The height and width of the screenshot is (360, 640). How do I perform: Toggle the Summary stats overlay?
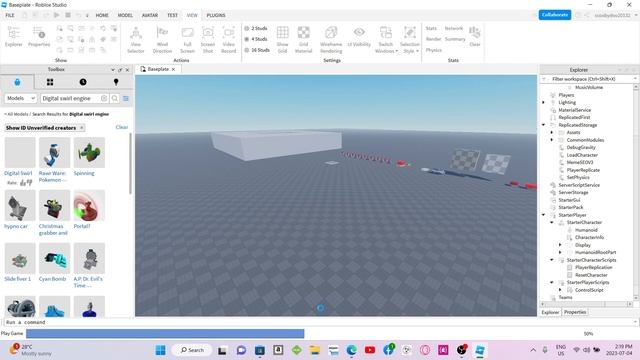(455, 39)
